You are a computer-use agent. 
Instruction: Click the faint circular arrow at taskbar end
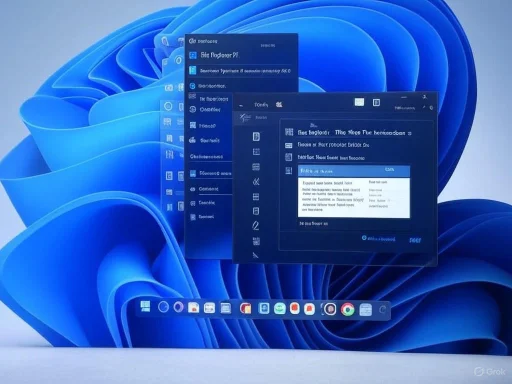point(383,310)
